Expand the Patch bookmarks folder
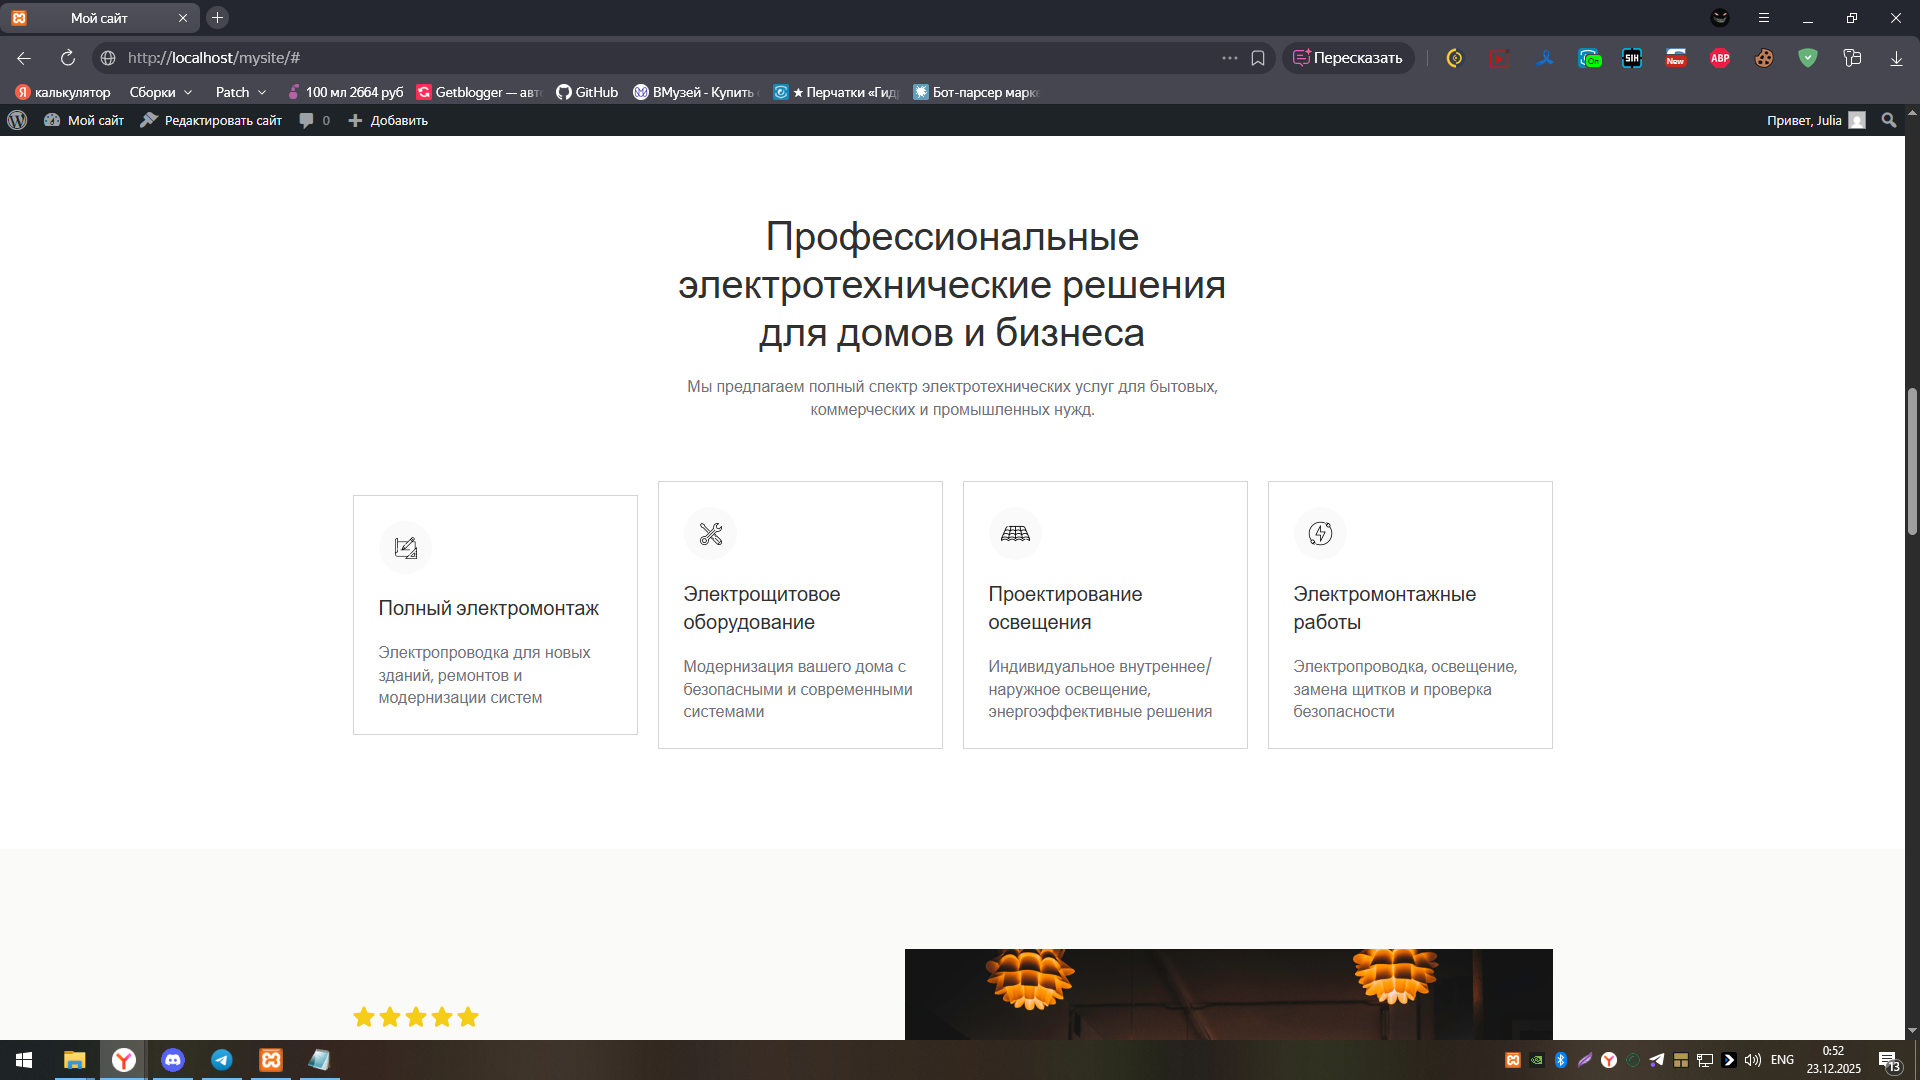 [x=241, y=92]
